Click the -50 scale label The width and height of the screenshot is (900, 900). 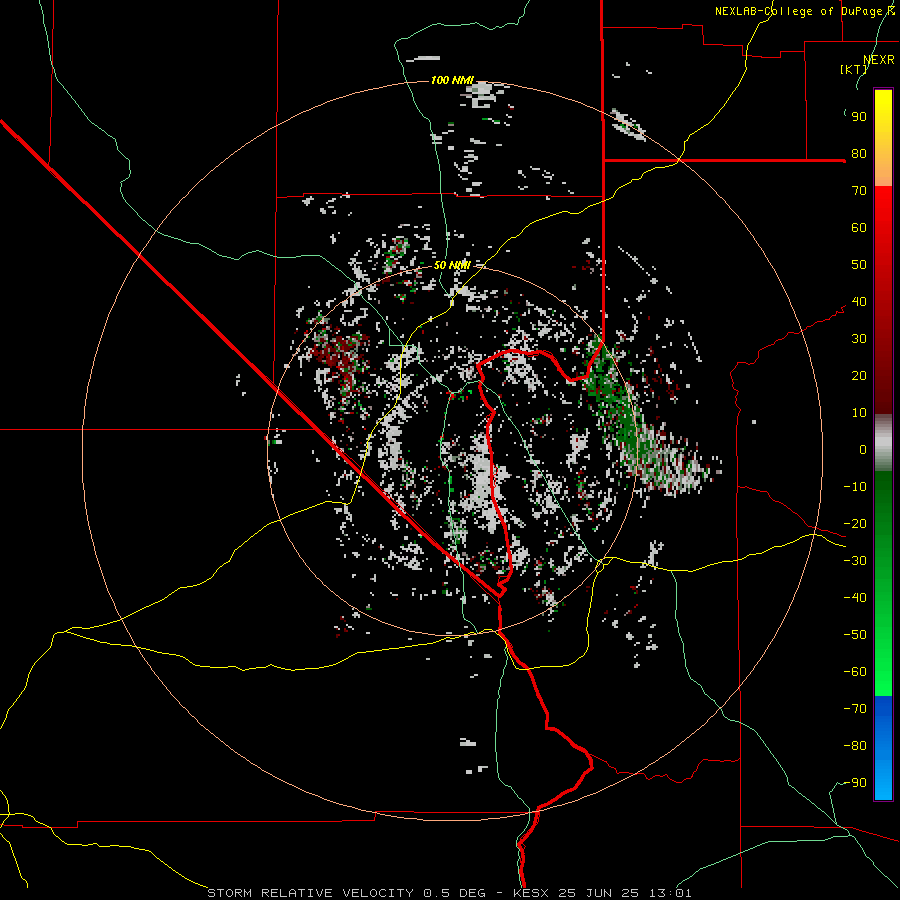[x=855, y=635]
